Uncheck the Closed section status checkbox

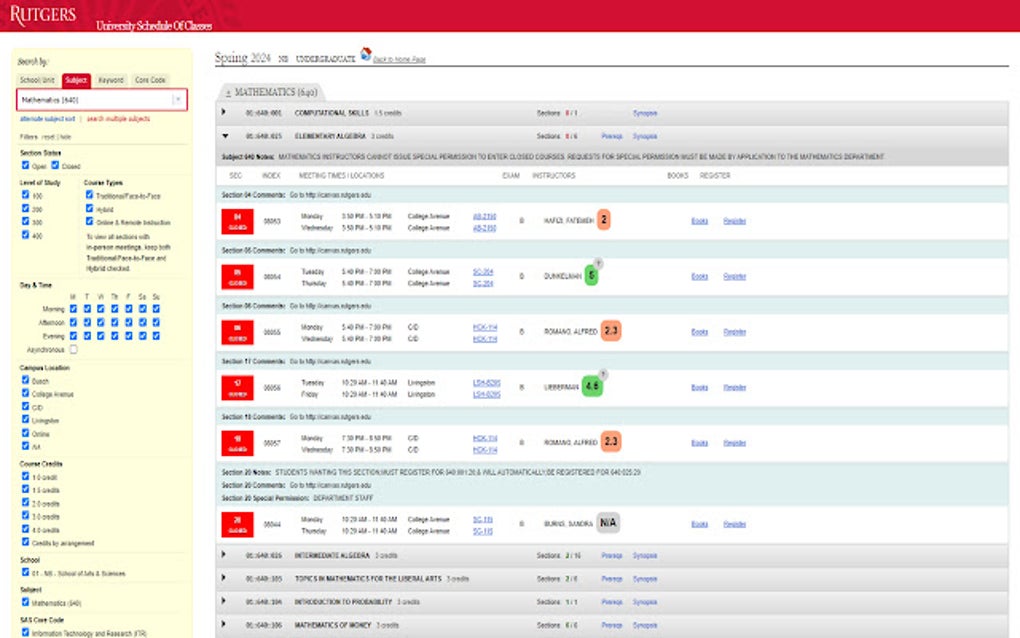pyautogui.click(x=54, y=166)
